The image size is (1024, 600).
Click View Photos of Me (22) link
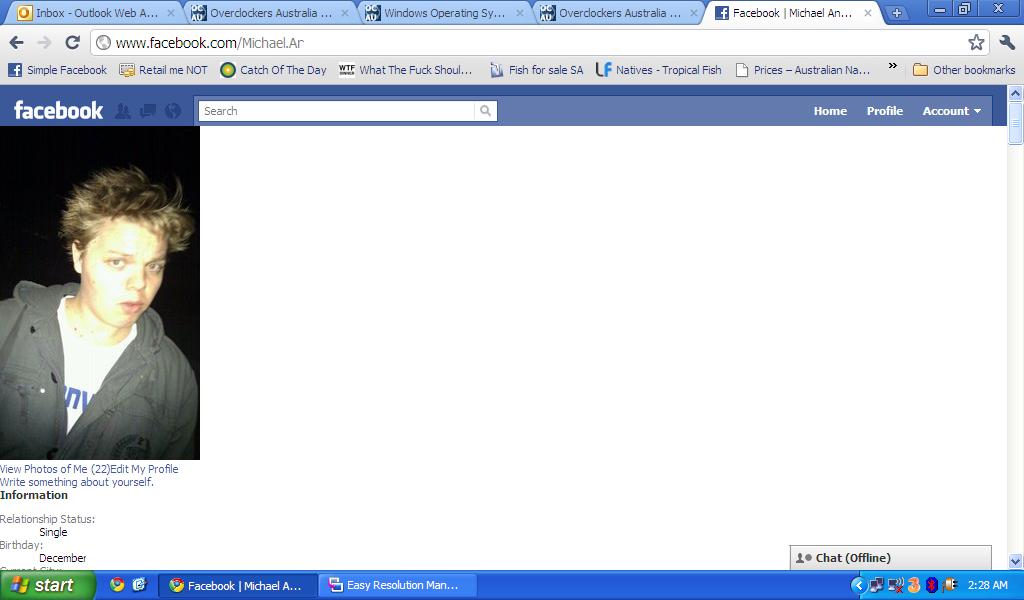pyautogui.click(x=54, y=469)
